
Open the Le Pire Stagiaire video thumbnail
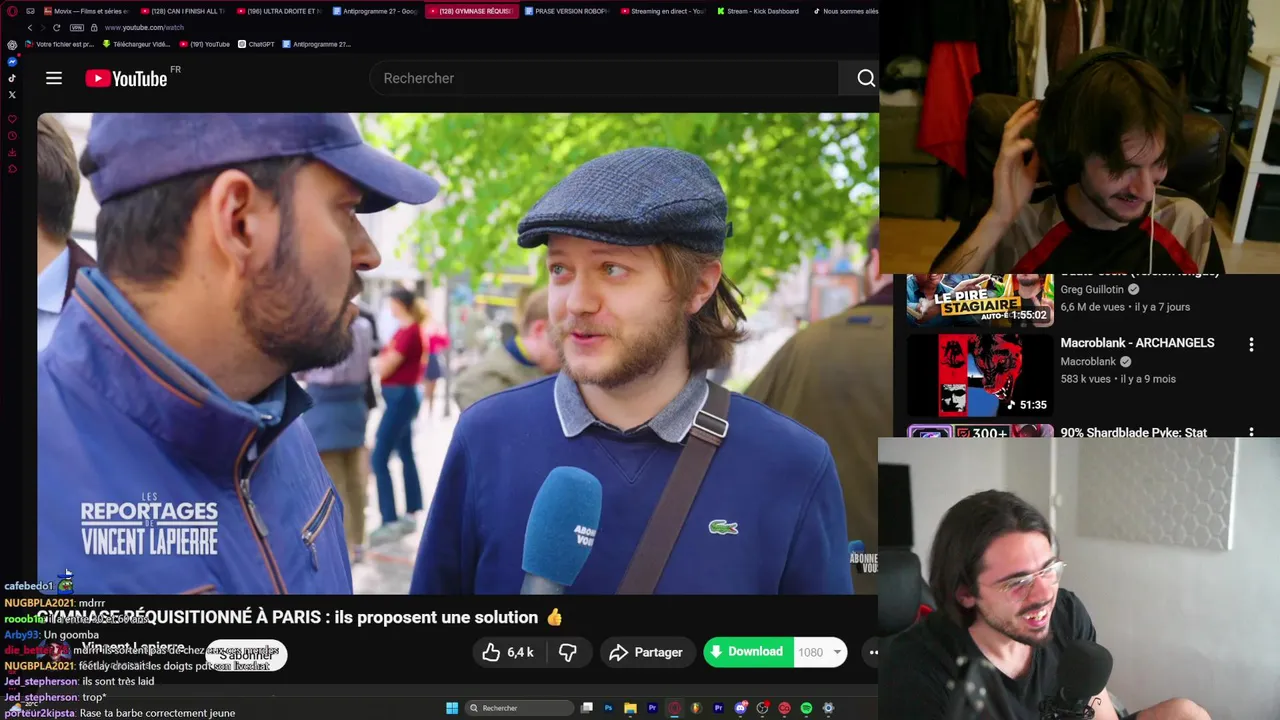(980, 300)
